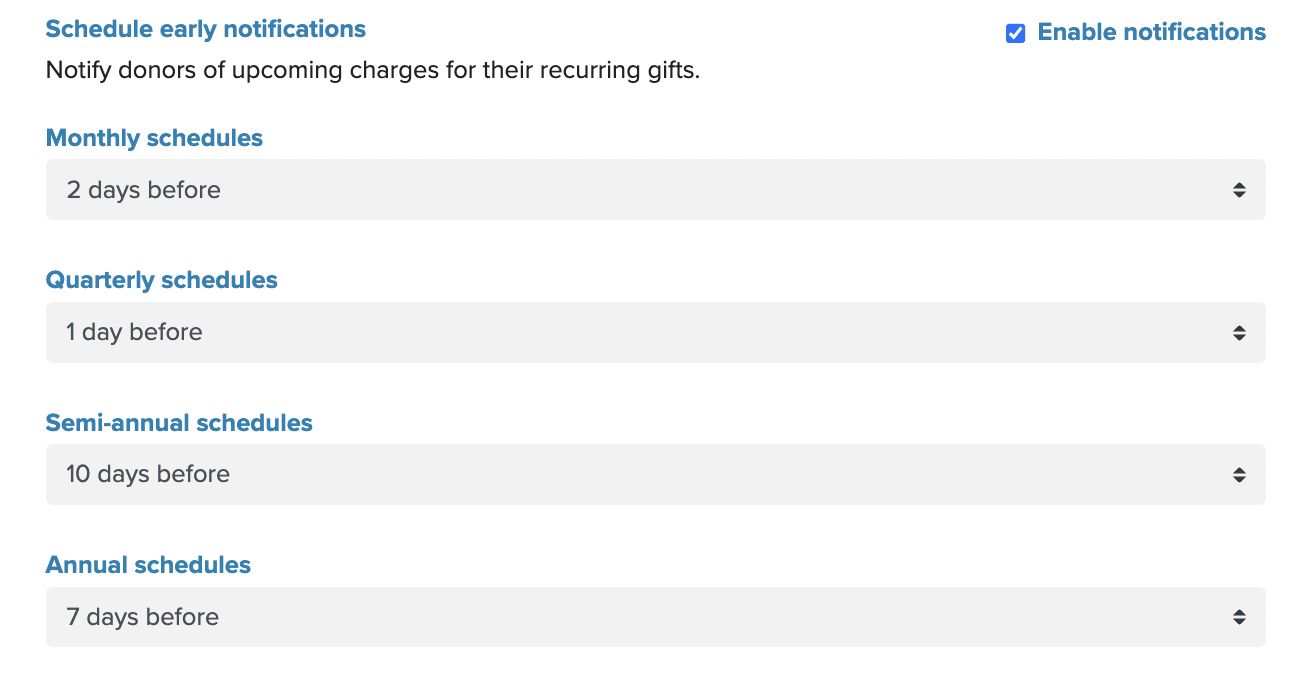Click the Monthly schedules up-down arrow icon
The image size is (1310, 682).
point(1239,190)
